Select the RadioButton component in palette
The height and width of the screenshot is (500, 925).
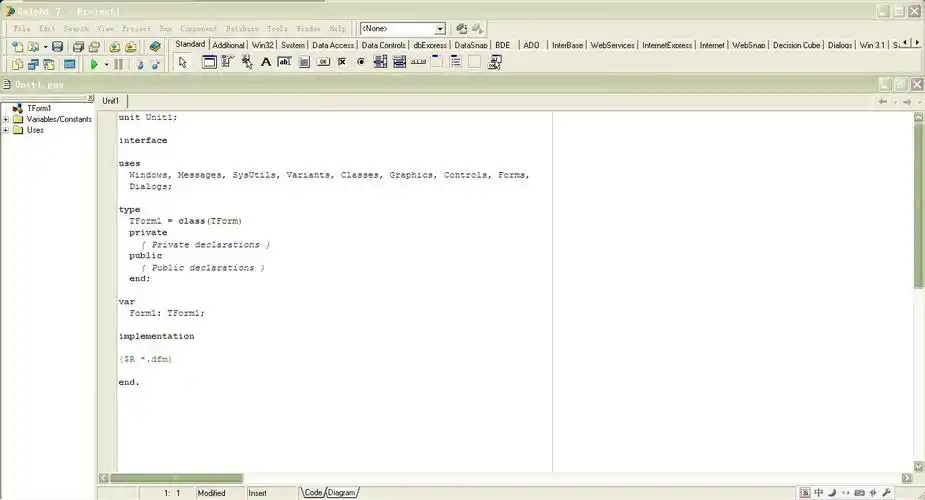click(x=361, y=62)
